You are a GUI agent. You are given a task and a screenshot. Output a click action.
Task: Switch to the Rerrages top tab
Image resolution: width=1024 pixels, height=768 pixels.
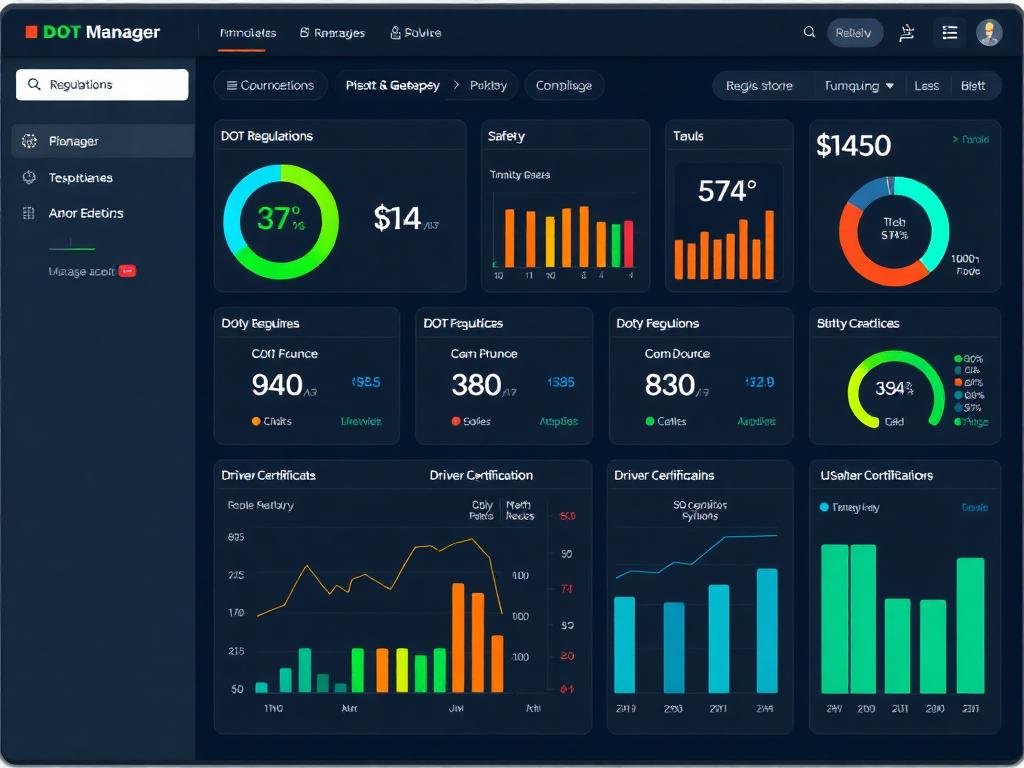coord(332,33)
